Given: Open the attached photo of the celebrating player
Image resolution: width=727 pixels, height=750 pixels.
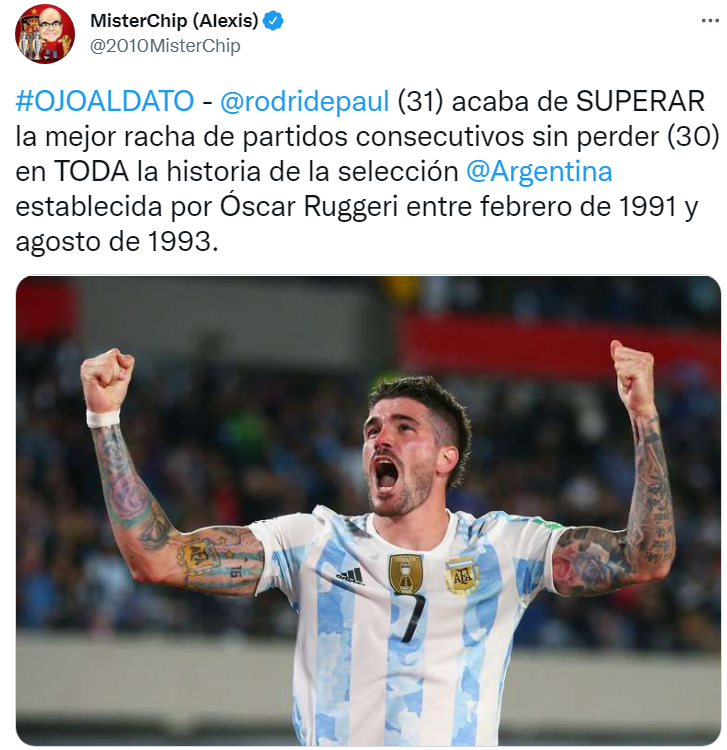Looking at the screenshot, I should coord(368,511).
